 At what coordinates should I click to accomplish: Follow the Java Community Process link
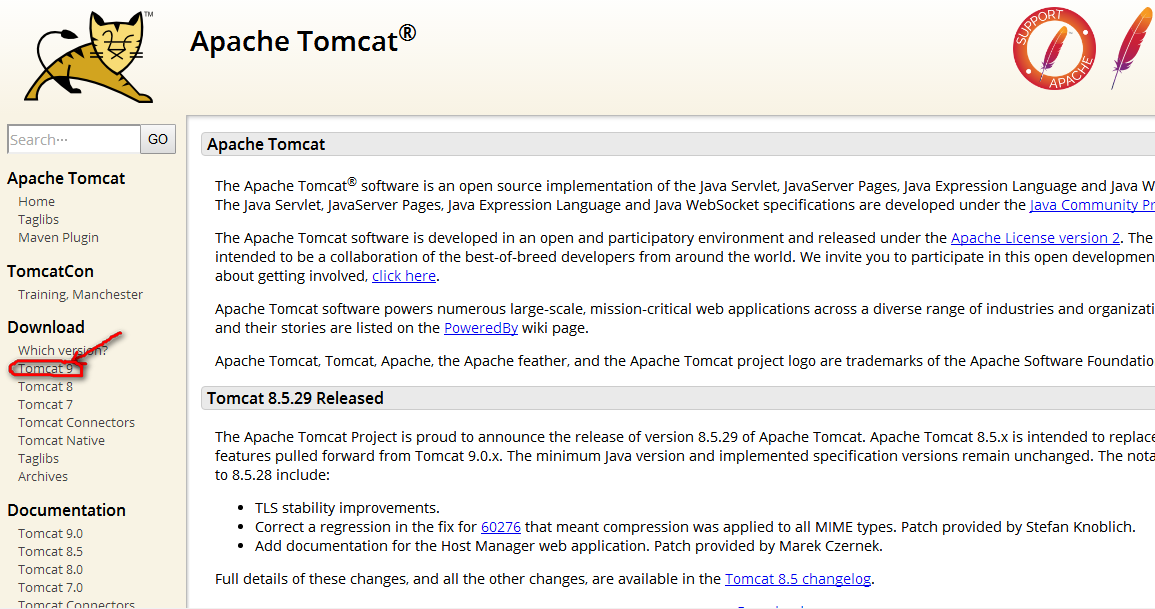(1092, 205)
